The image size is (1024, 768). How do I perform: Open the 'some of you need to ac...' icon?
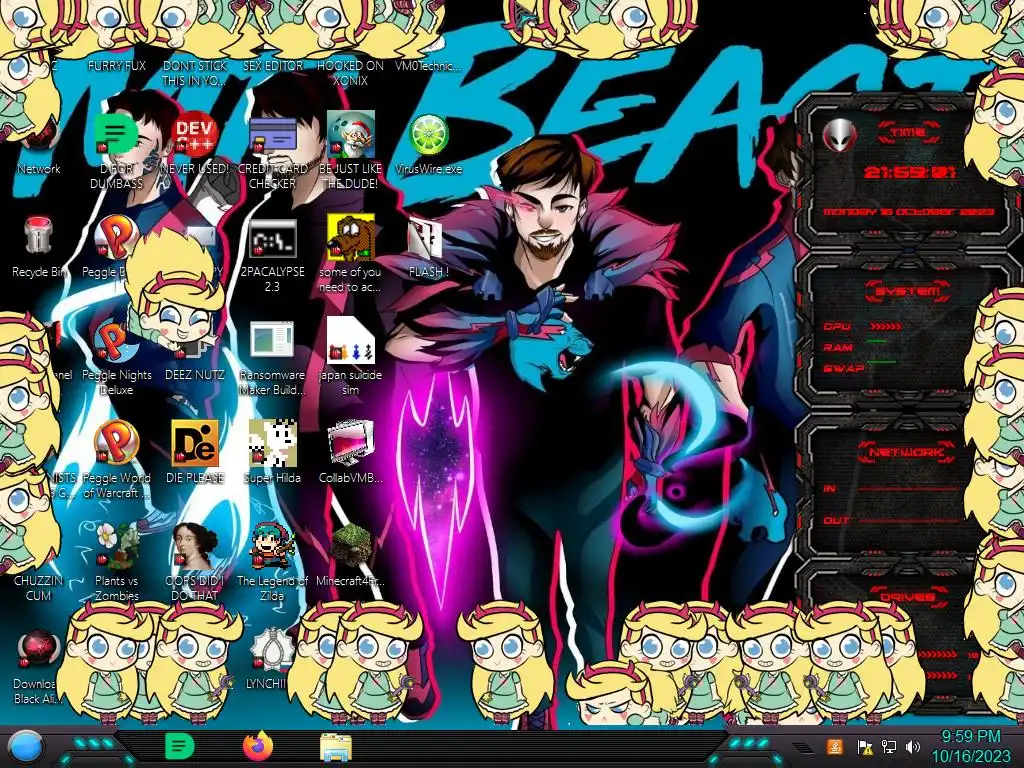(351, 236)
